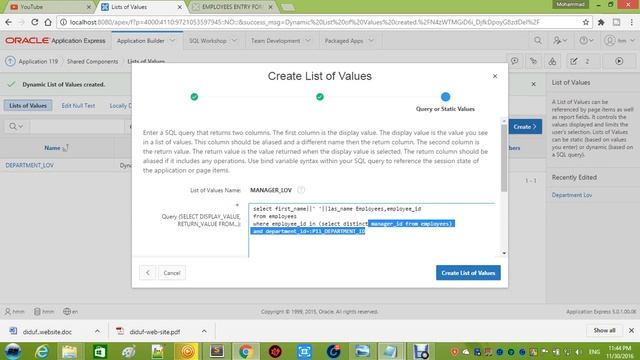640x360 pixels.
Task: Click the dialog's vertical scrollbar
Action: coord(504,157)
